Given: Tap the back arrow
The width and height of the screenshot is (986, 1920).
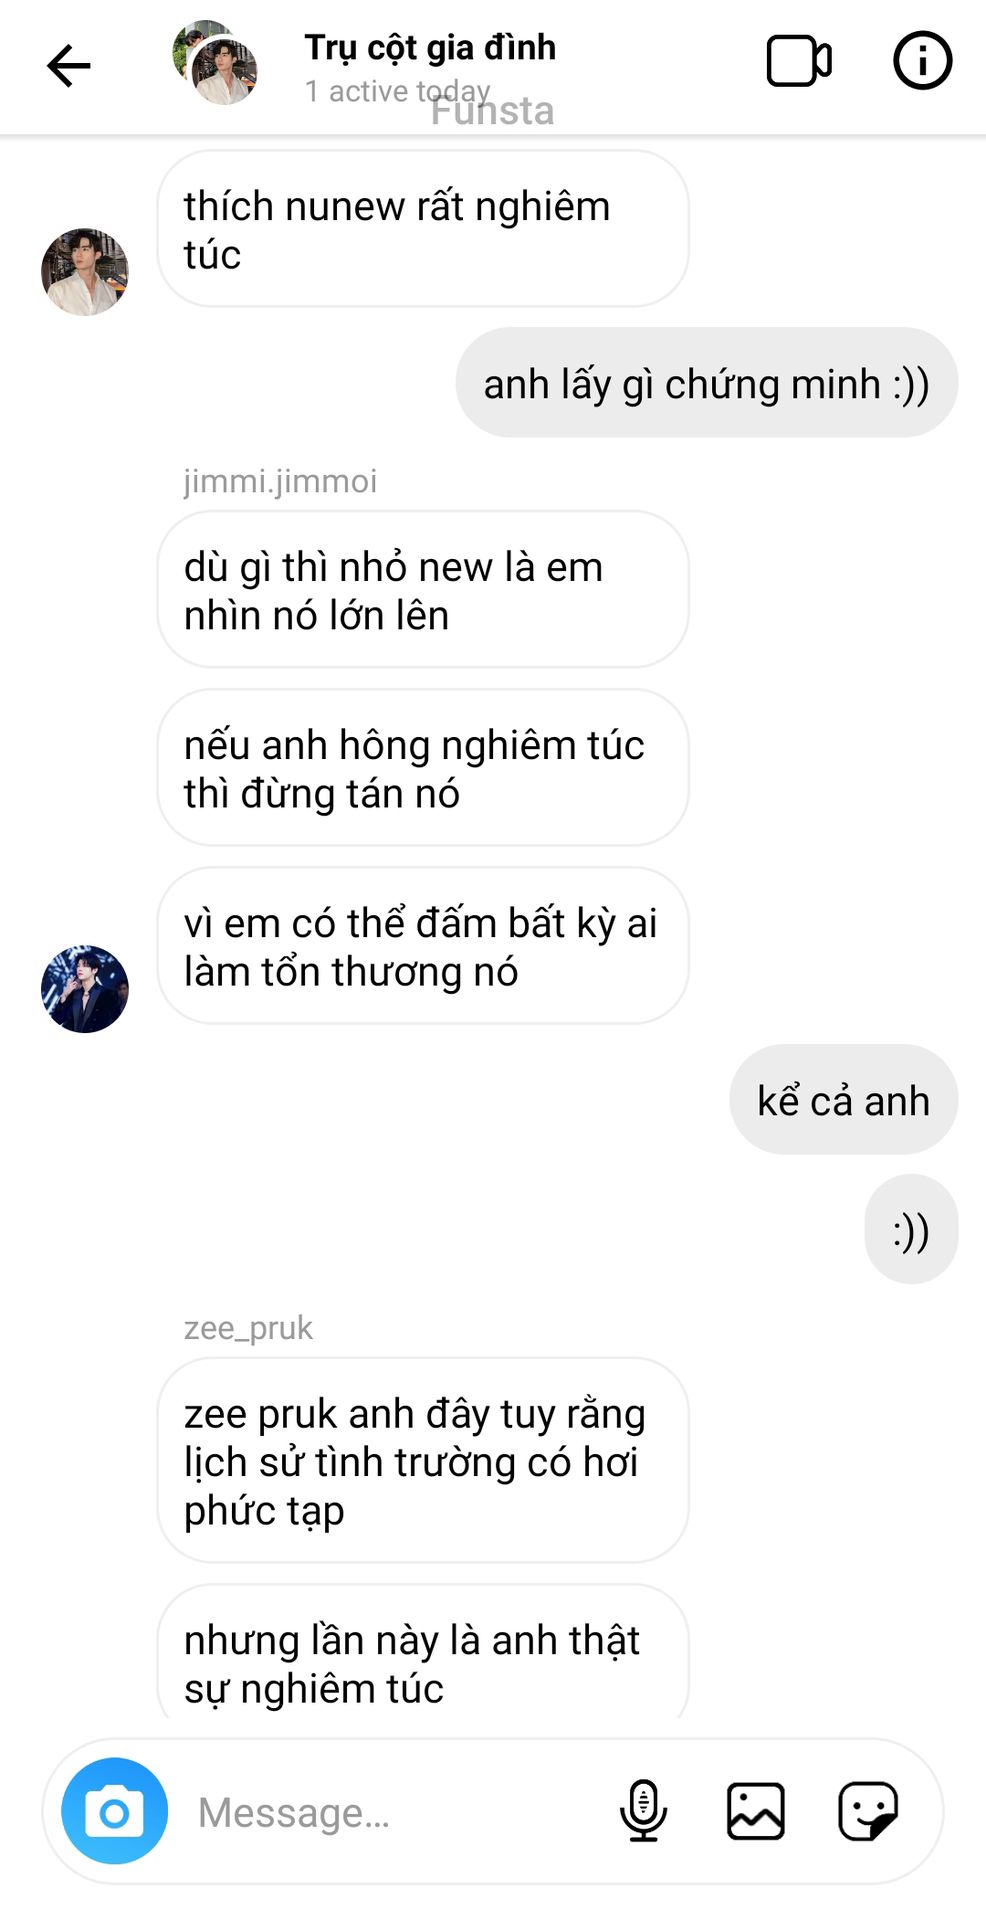Looking at the screenshot, I should coord(68,66).
